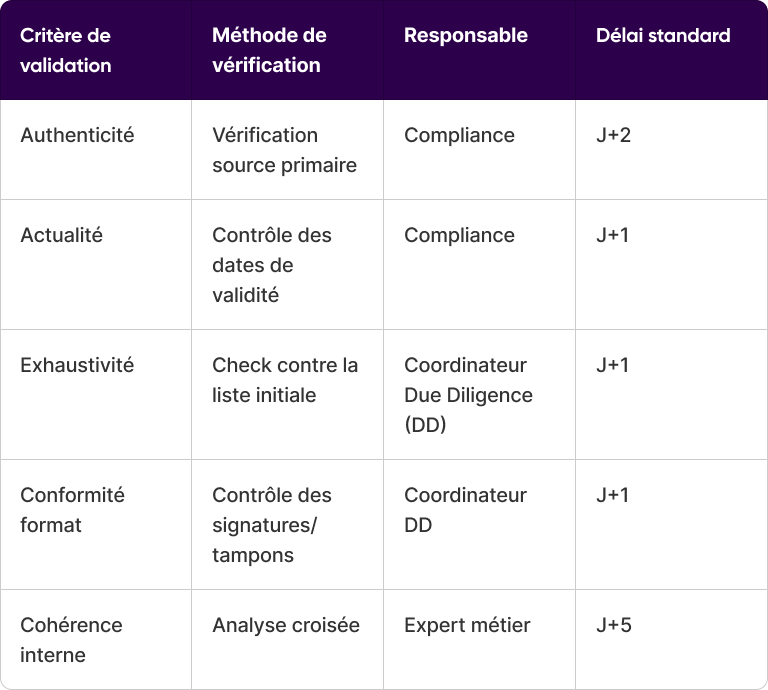Select the "Vérification source primaire" cell
This screenshot has height=690, width=768.
tap(284, 150)
